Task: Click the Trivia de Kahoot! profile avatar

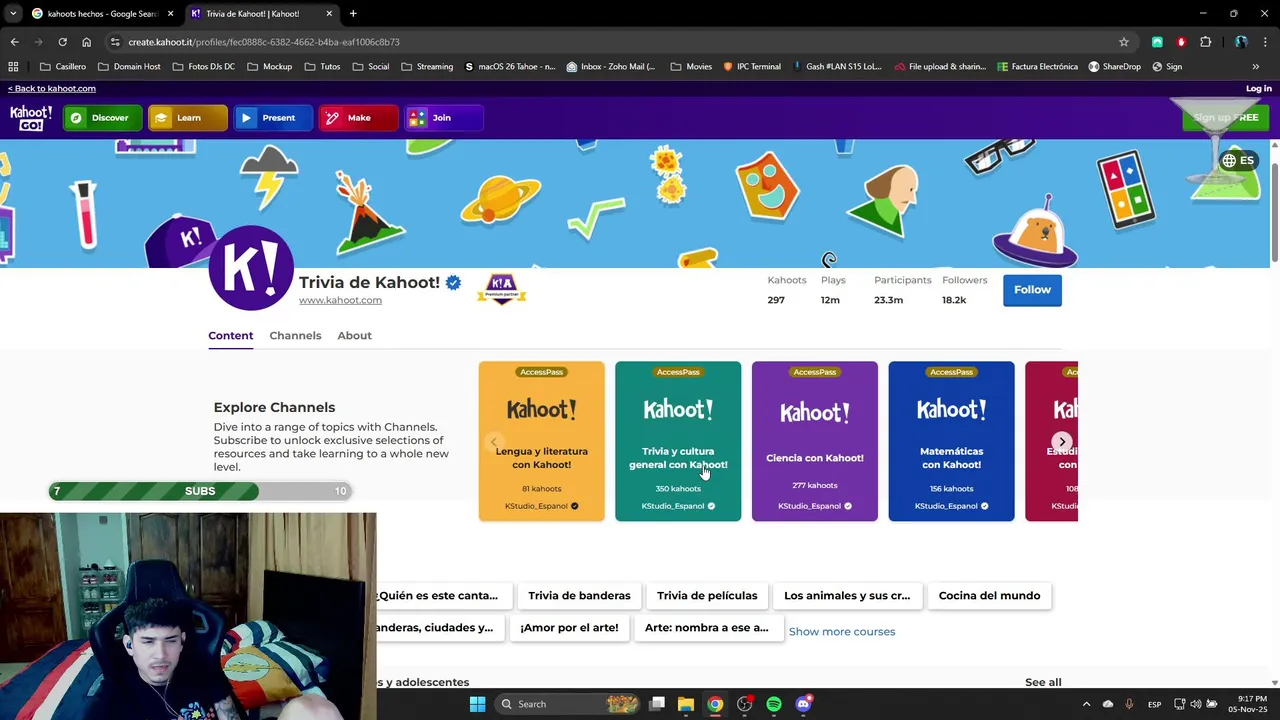Action: click(x=251, y=268)
